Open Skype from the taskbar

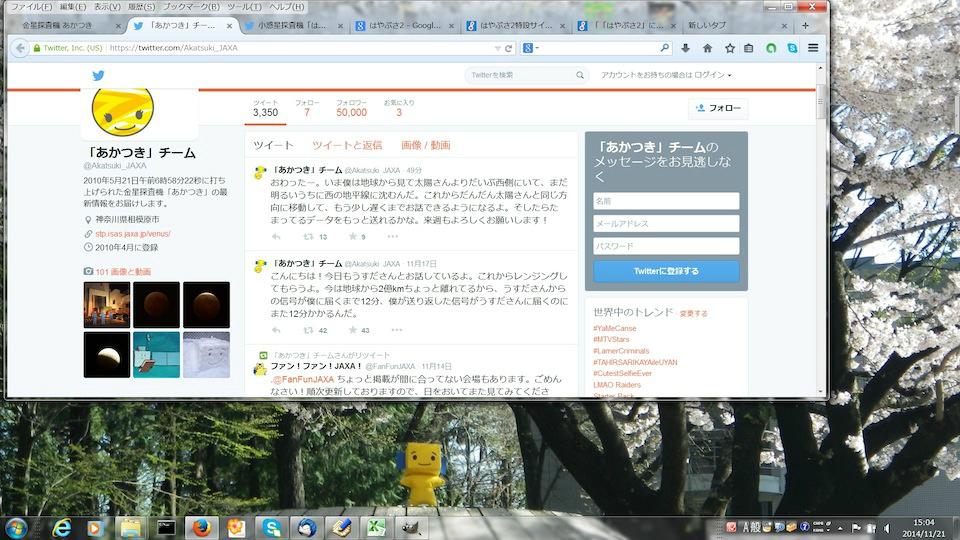click(x=271, y=528)
